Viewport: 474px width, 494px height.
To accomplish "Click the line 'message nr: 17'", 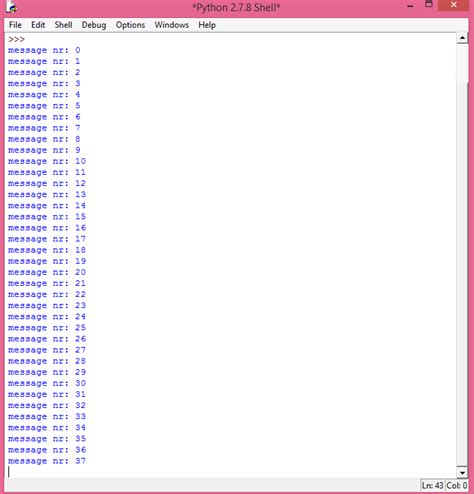I will coord(47,239).
